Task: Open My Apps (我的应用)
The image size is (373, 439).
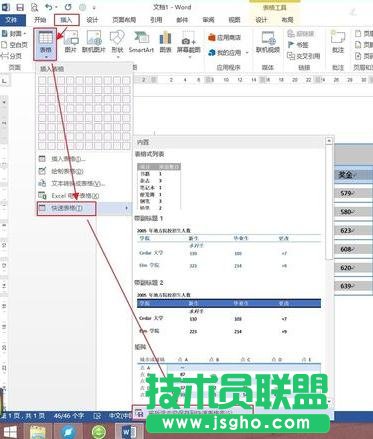Action: tap(225, 52)
